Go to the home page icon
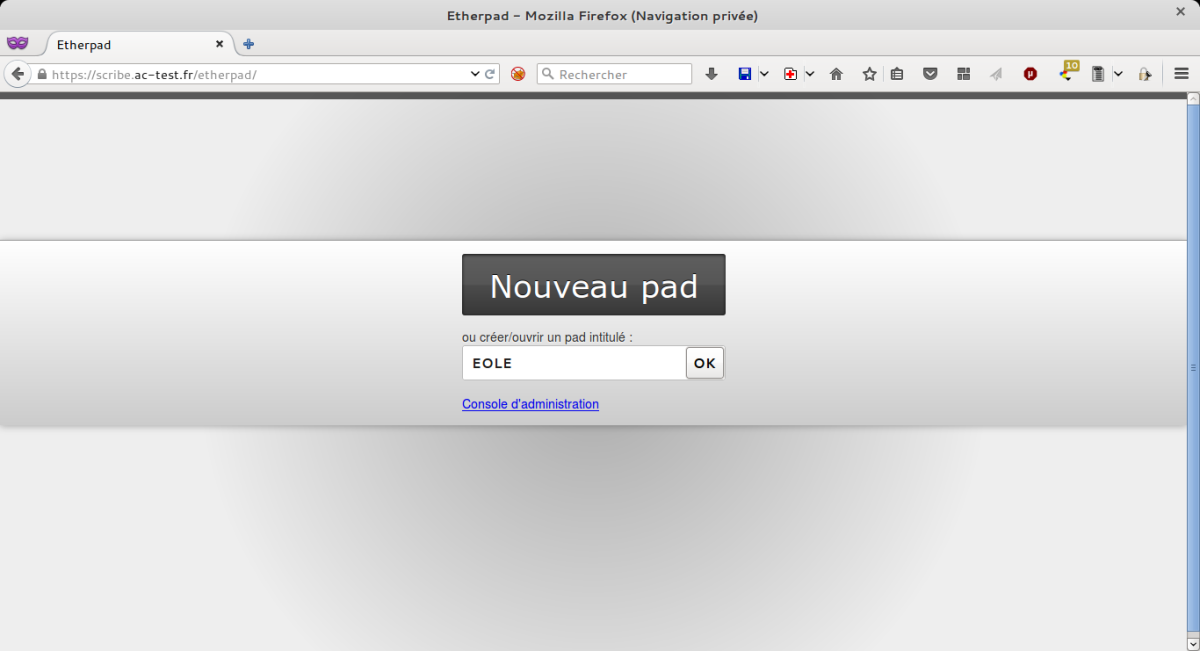Screen dimensions: 1200x651 coord(836,74)
